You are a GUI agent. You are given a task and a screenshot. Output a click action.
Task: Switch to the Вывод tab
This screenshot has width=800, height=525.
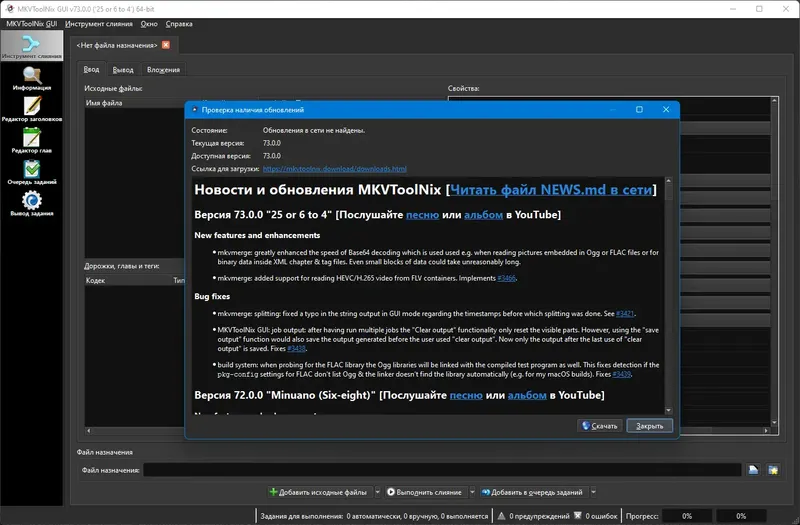point(123,70)
